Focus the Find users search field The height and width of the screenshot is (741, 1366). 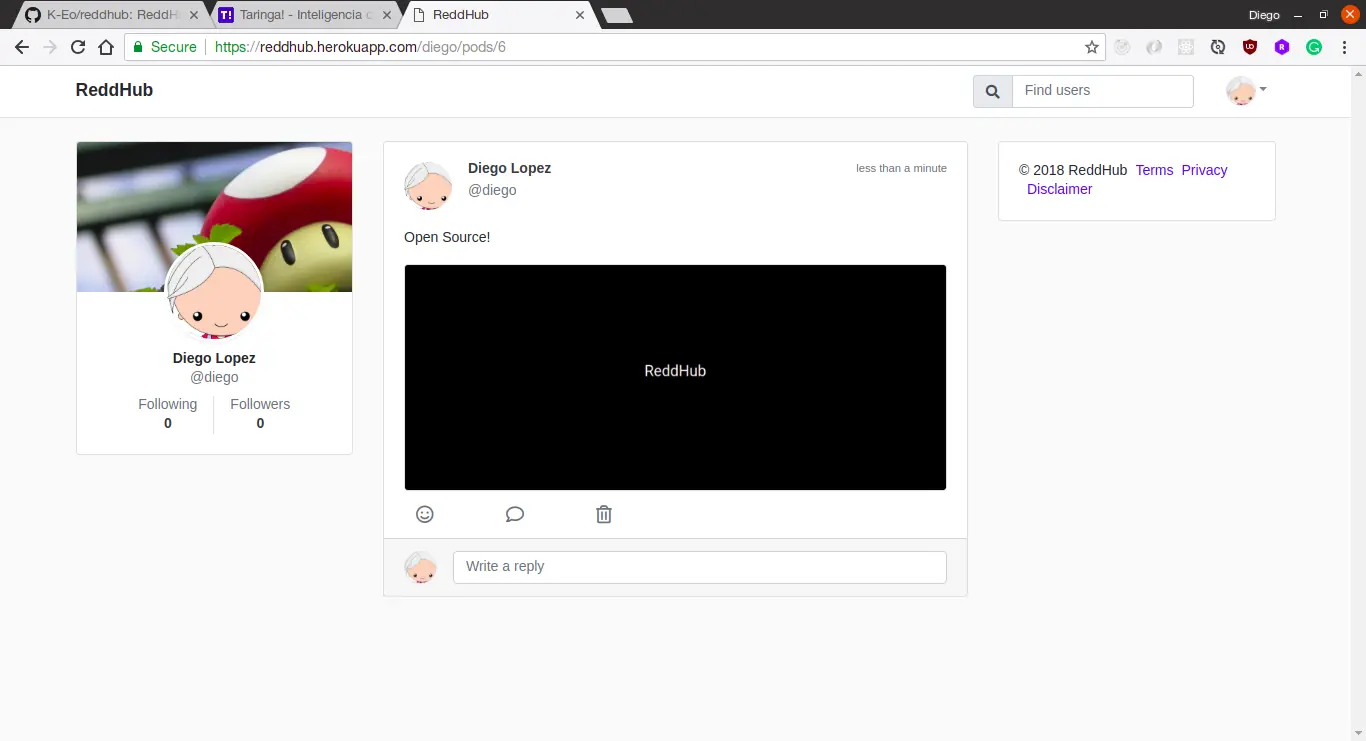[x=1103, y=91]
